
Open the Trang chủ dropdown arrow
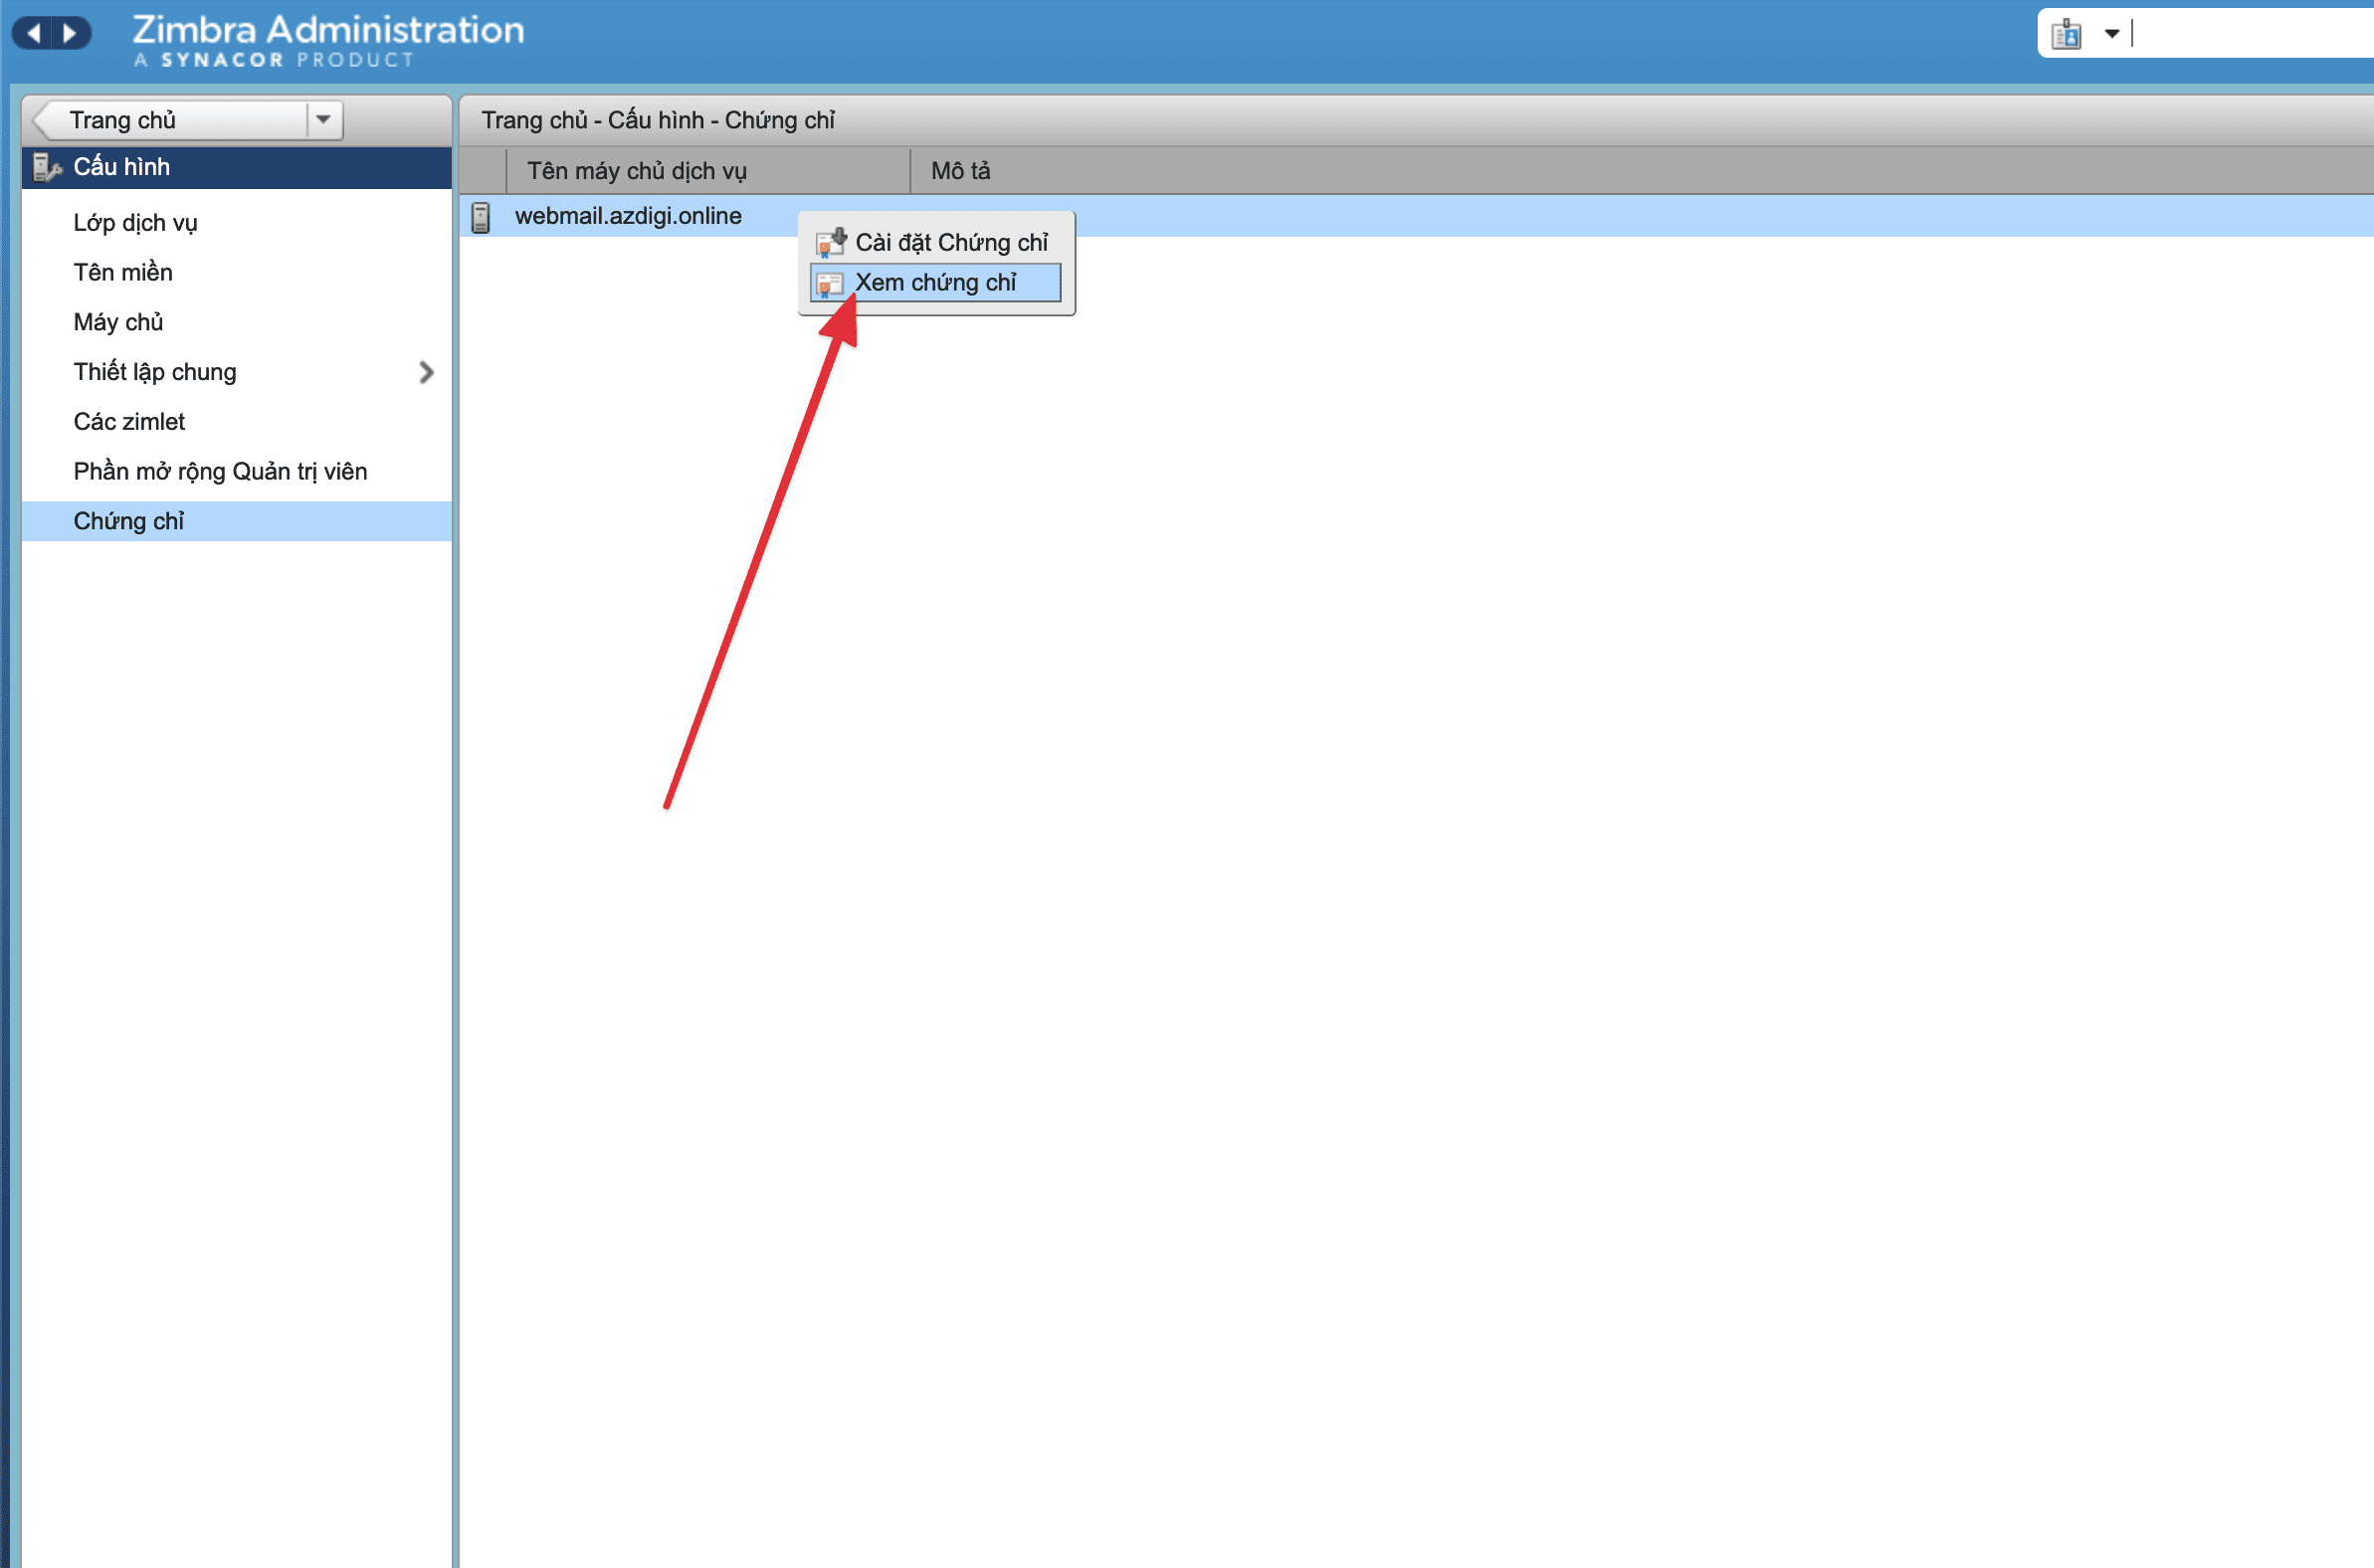tap(323, 120)
